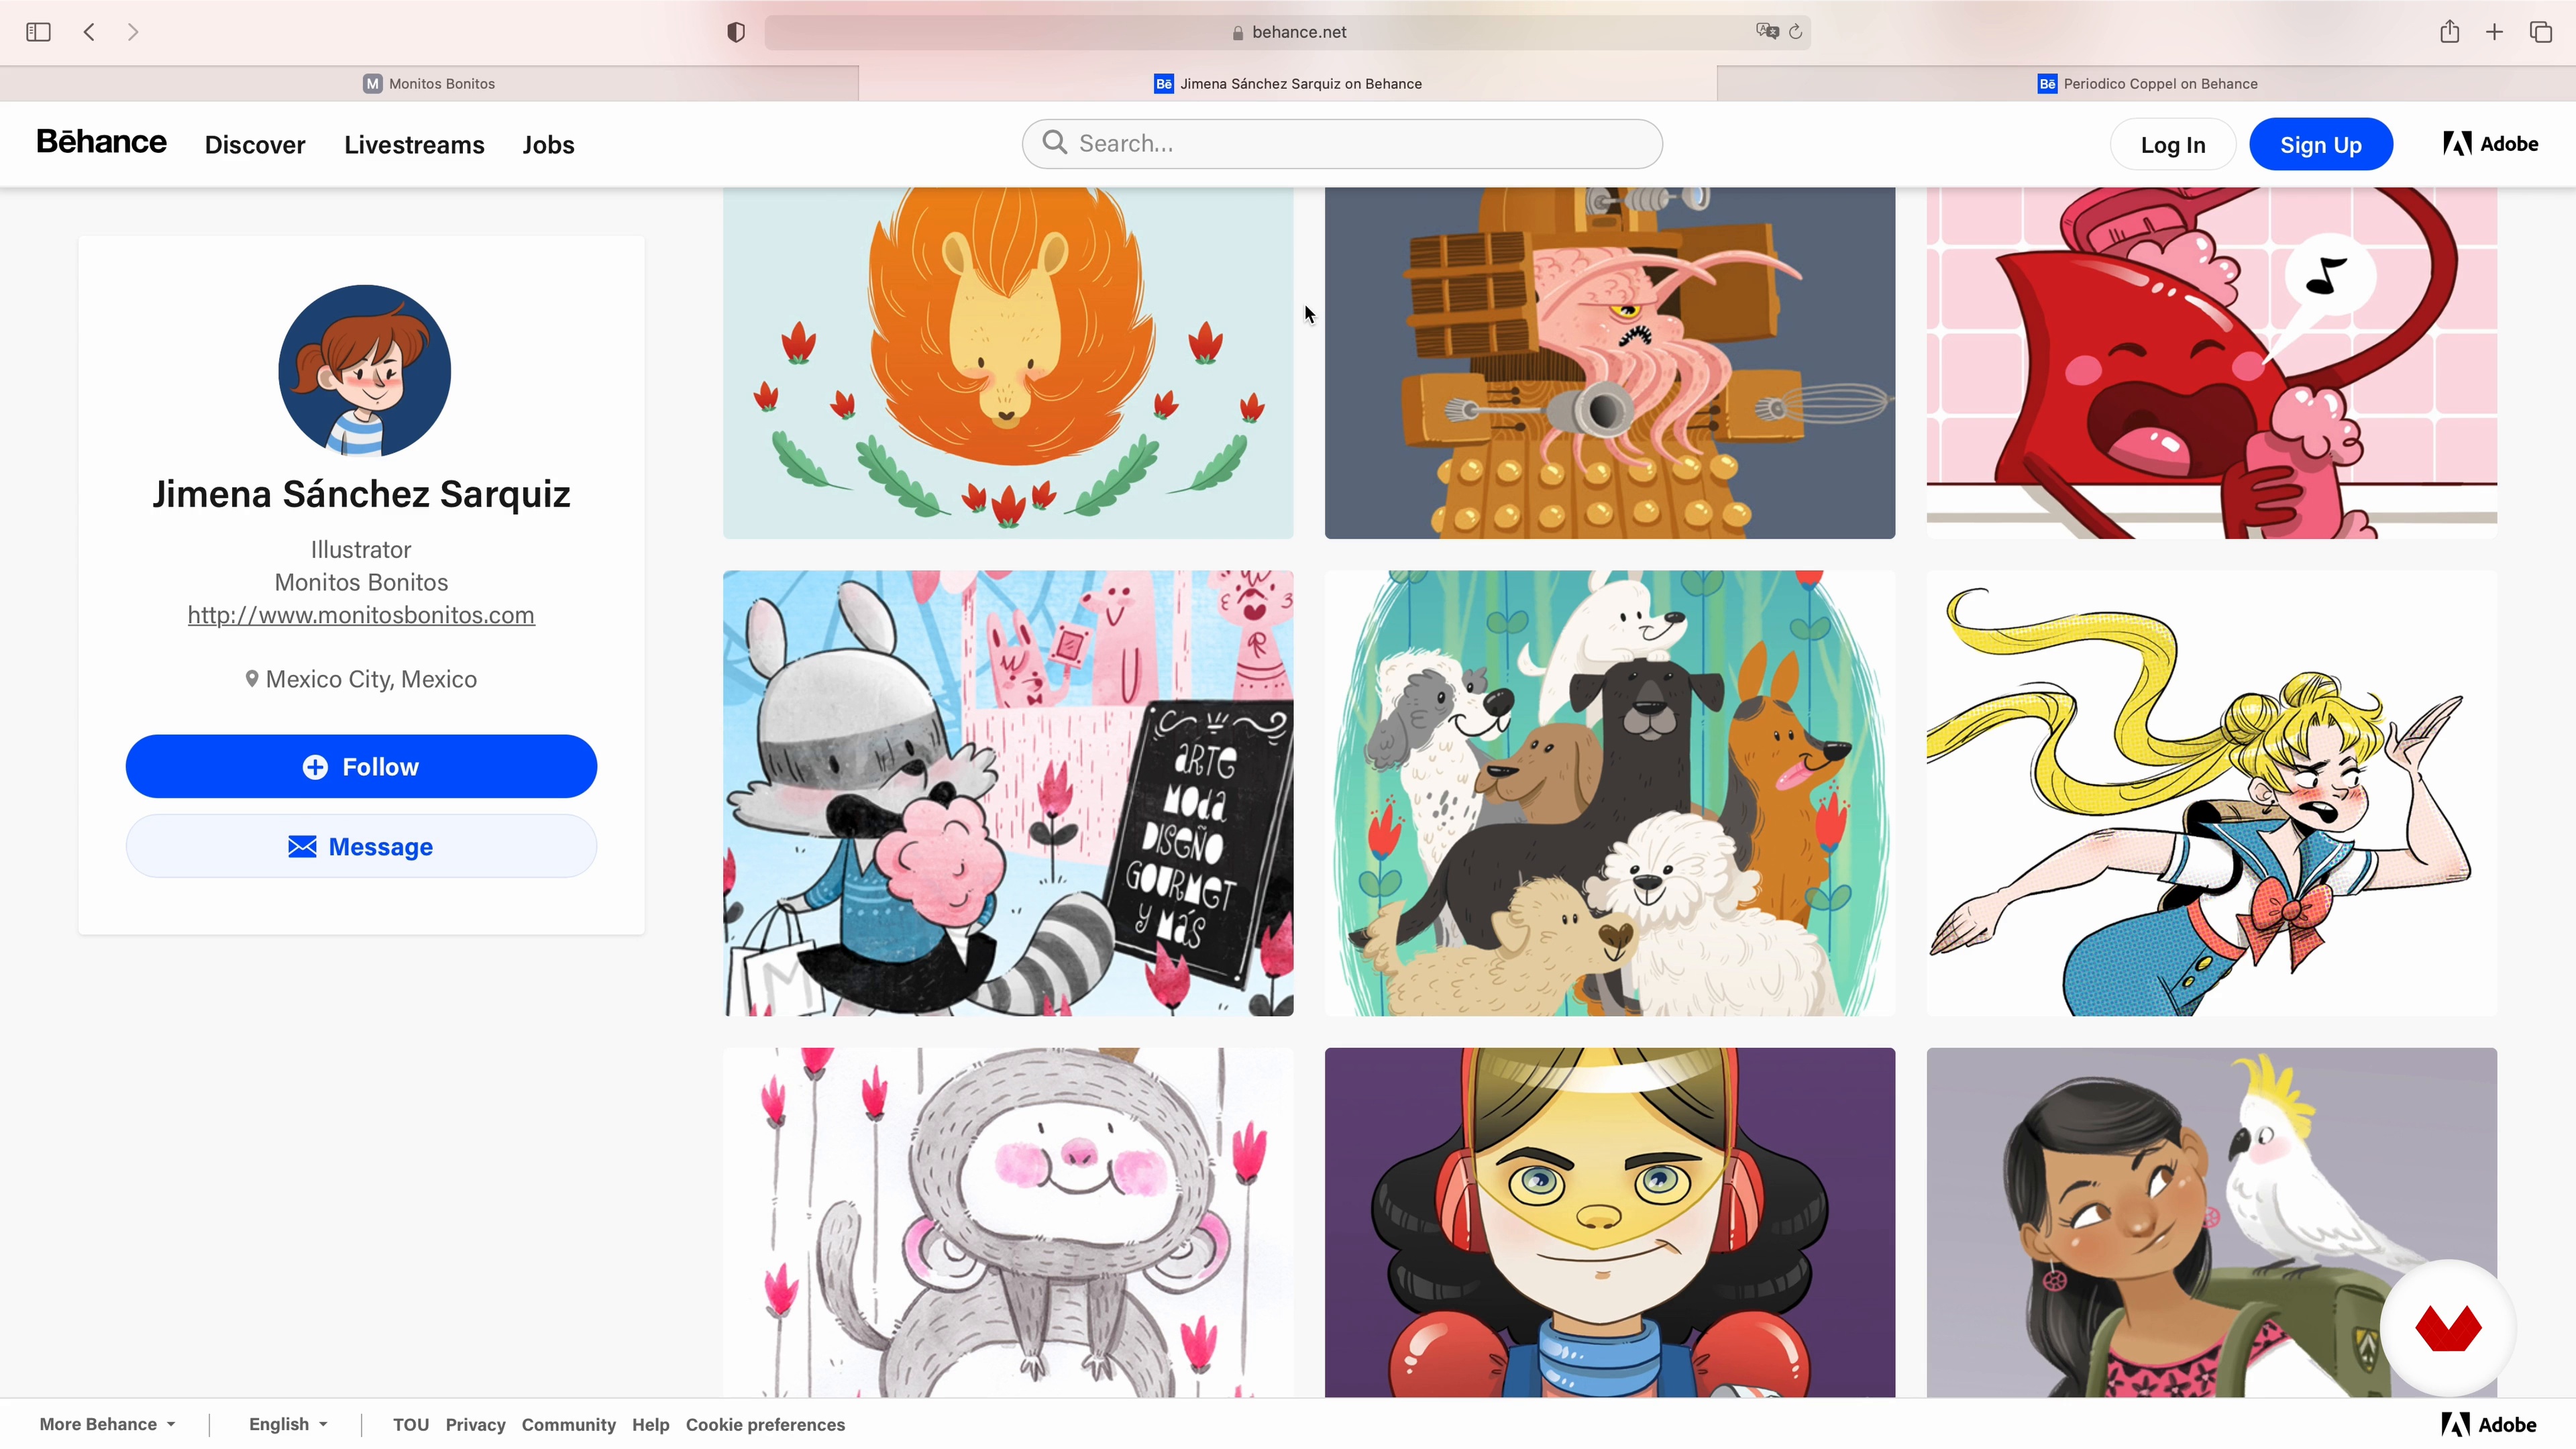Image resolution: width=2576 pixels, height=1449 pixels.
Task: Open the girl with yellow visor illustration
Action: point(1610,1222)
